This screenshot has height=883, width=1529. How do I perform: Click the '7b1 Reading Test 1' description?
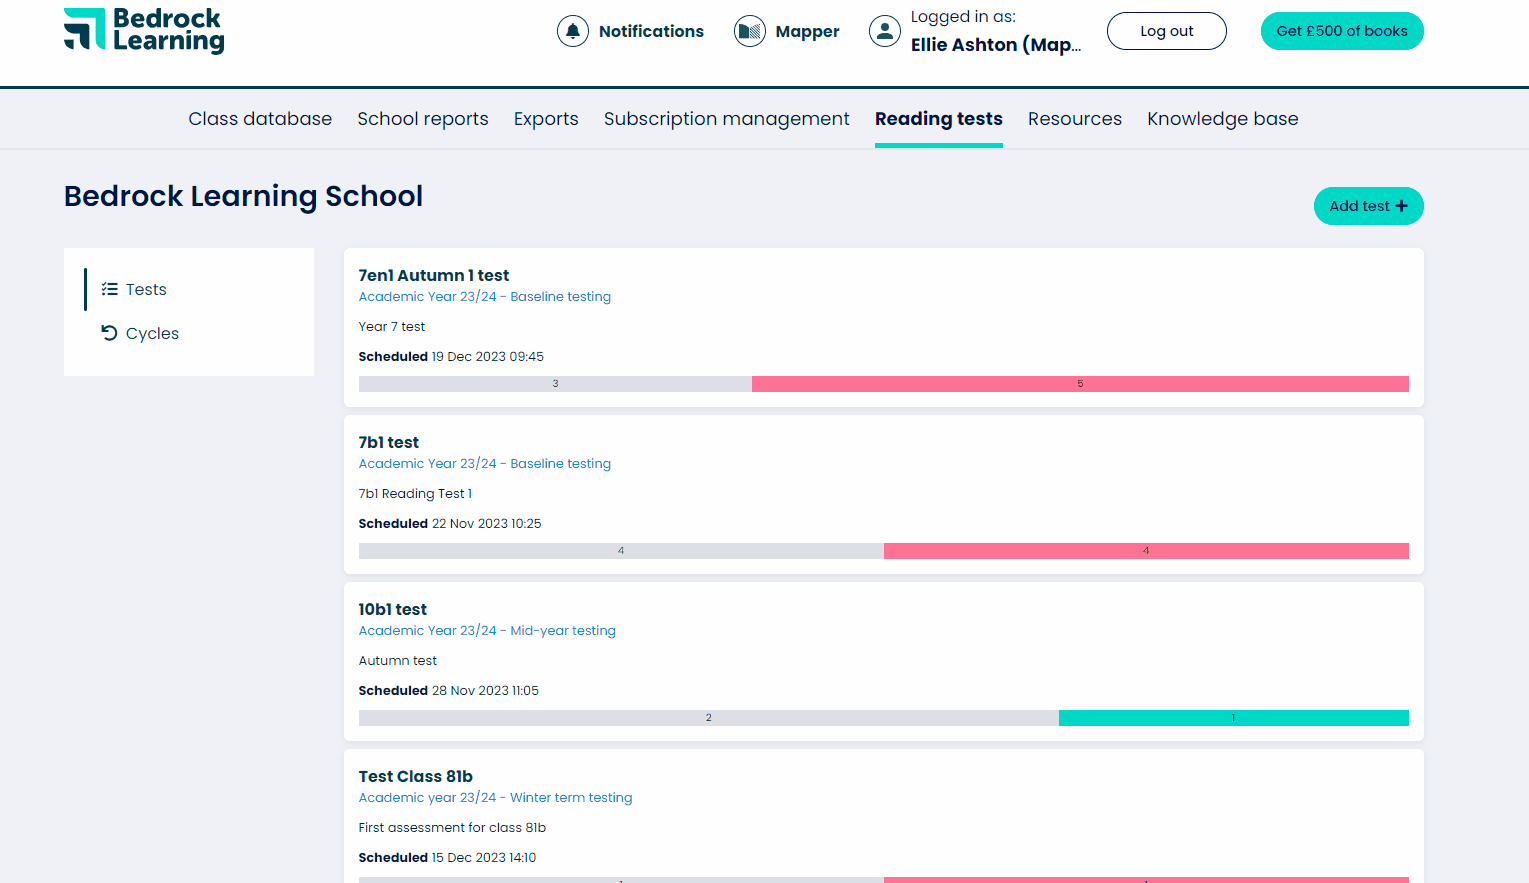[x=415, y=494]
